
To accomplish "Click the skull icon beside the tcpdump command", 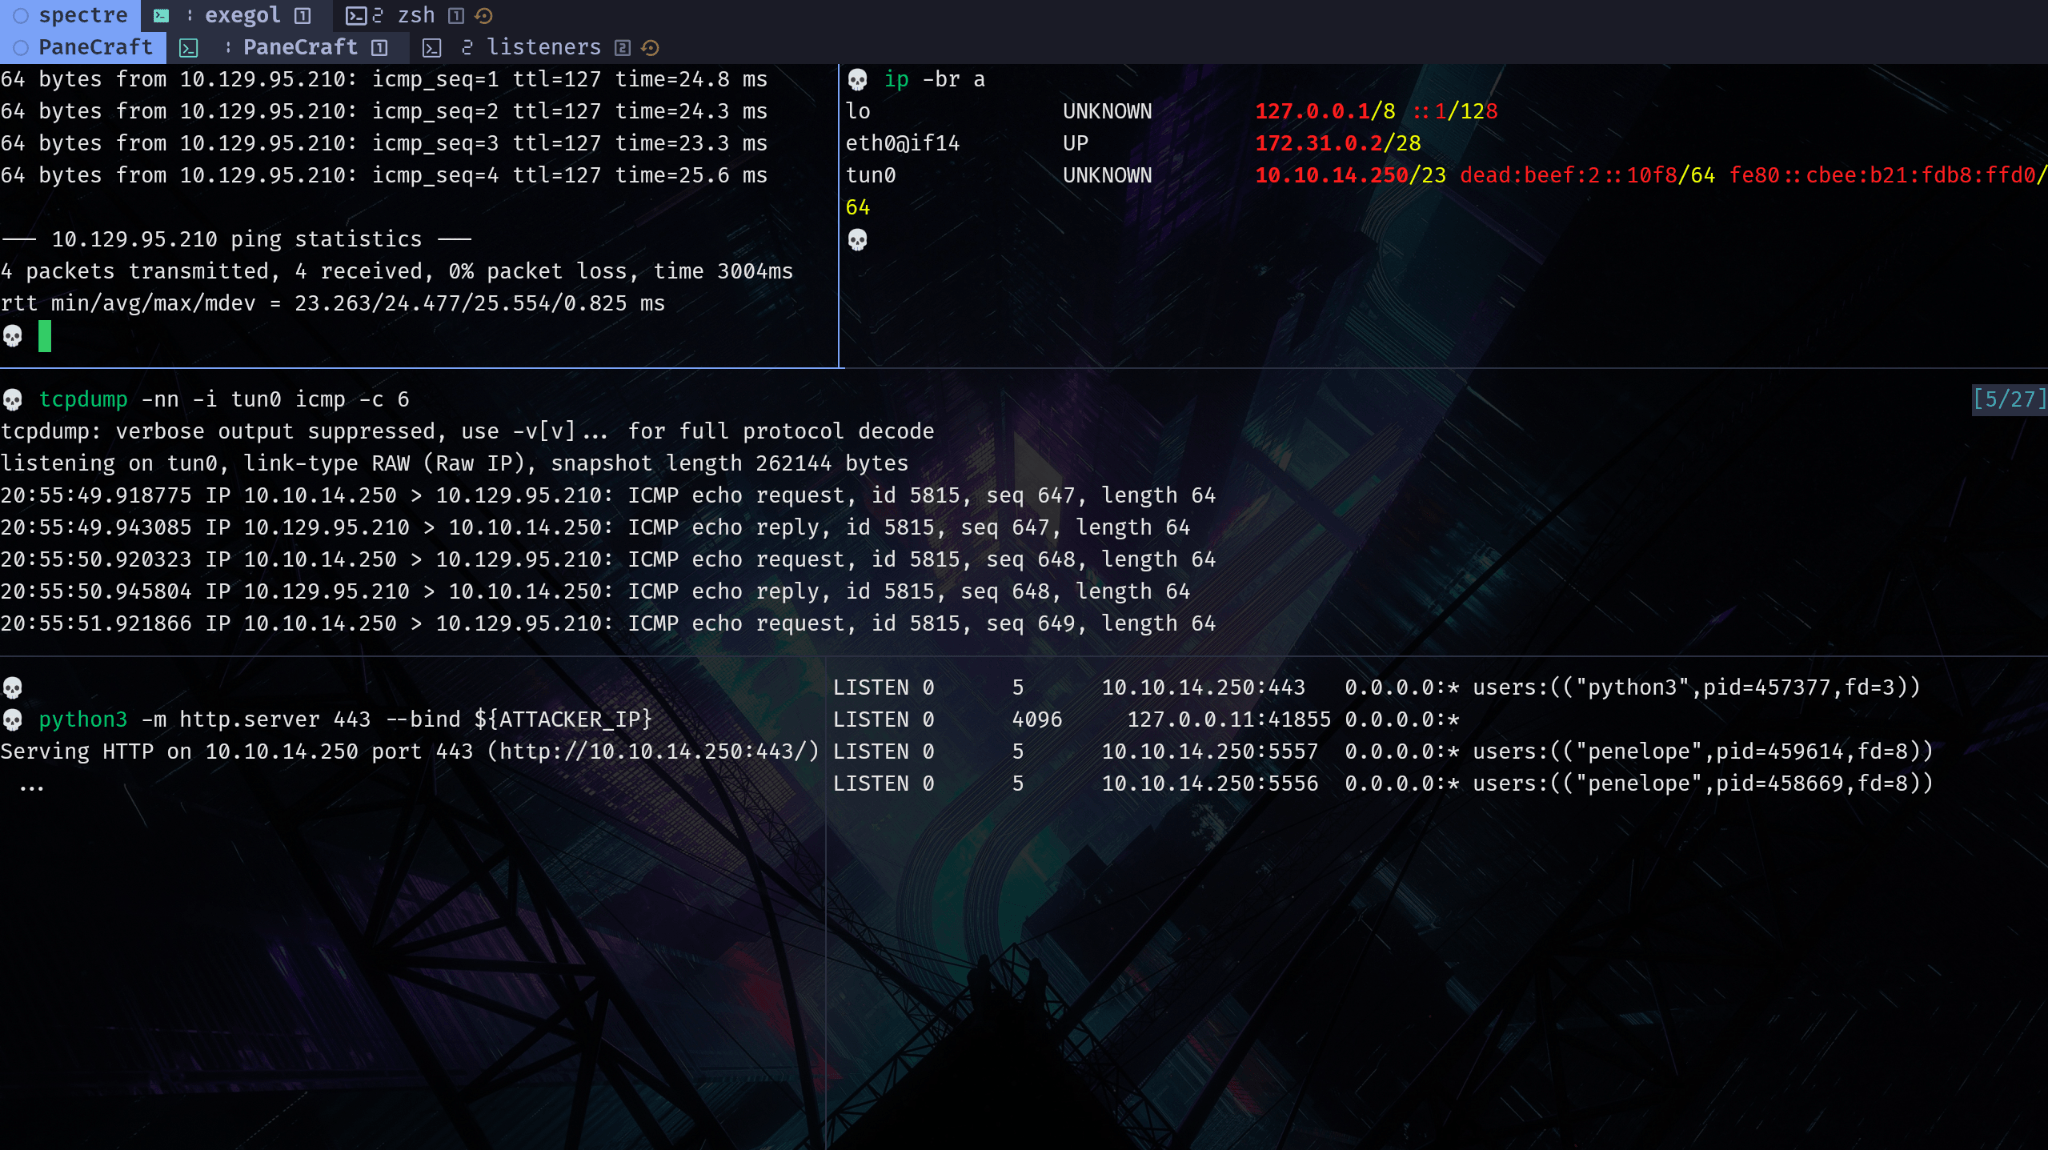I will coord(12,399).
